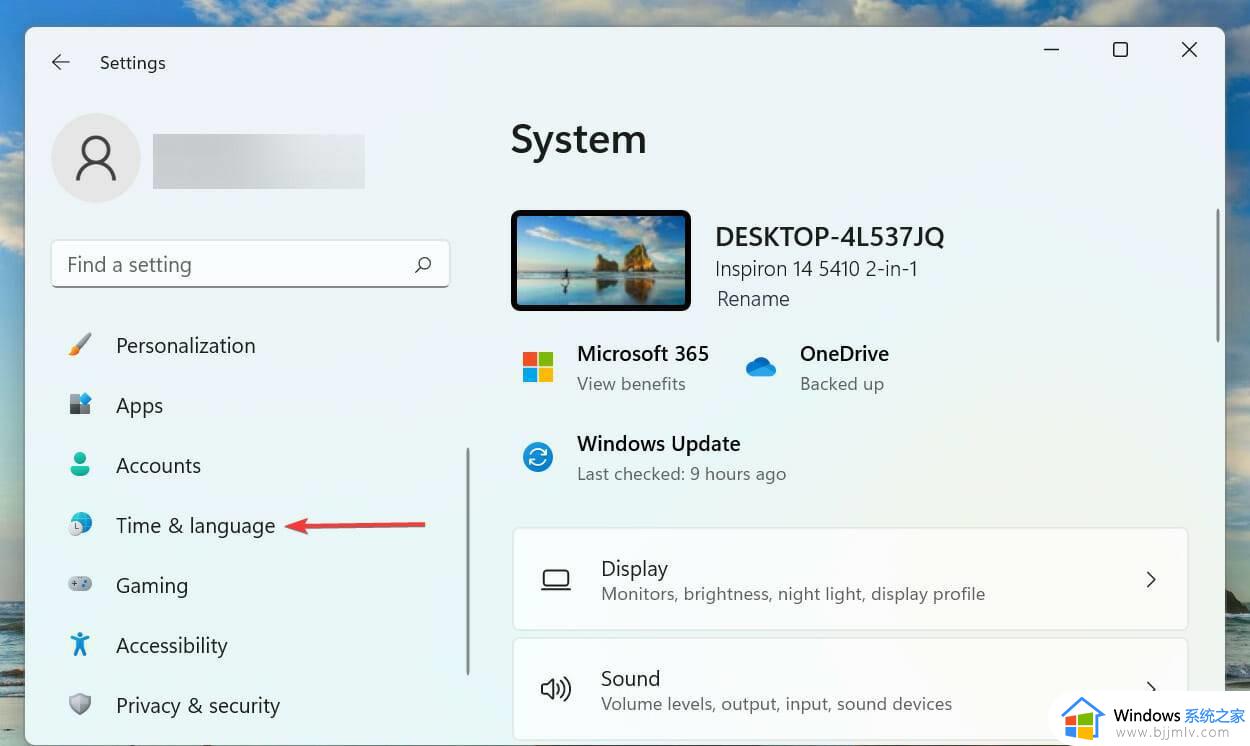
Task: Click the System page heading
Action: click(x=578, y=139)
